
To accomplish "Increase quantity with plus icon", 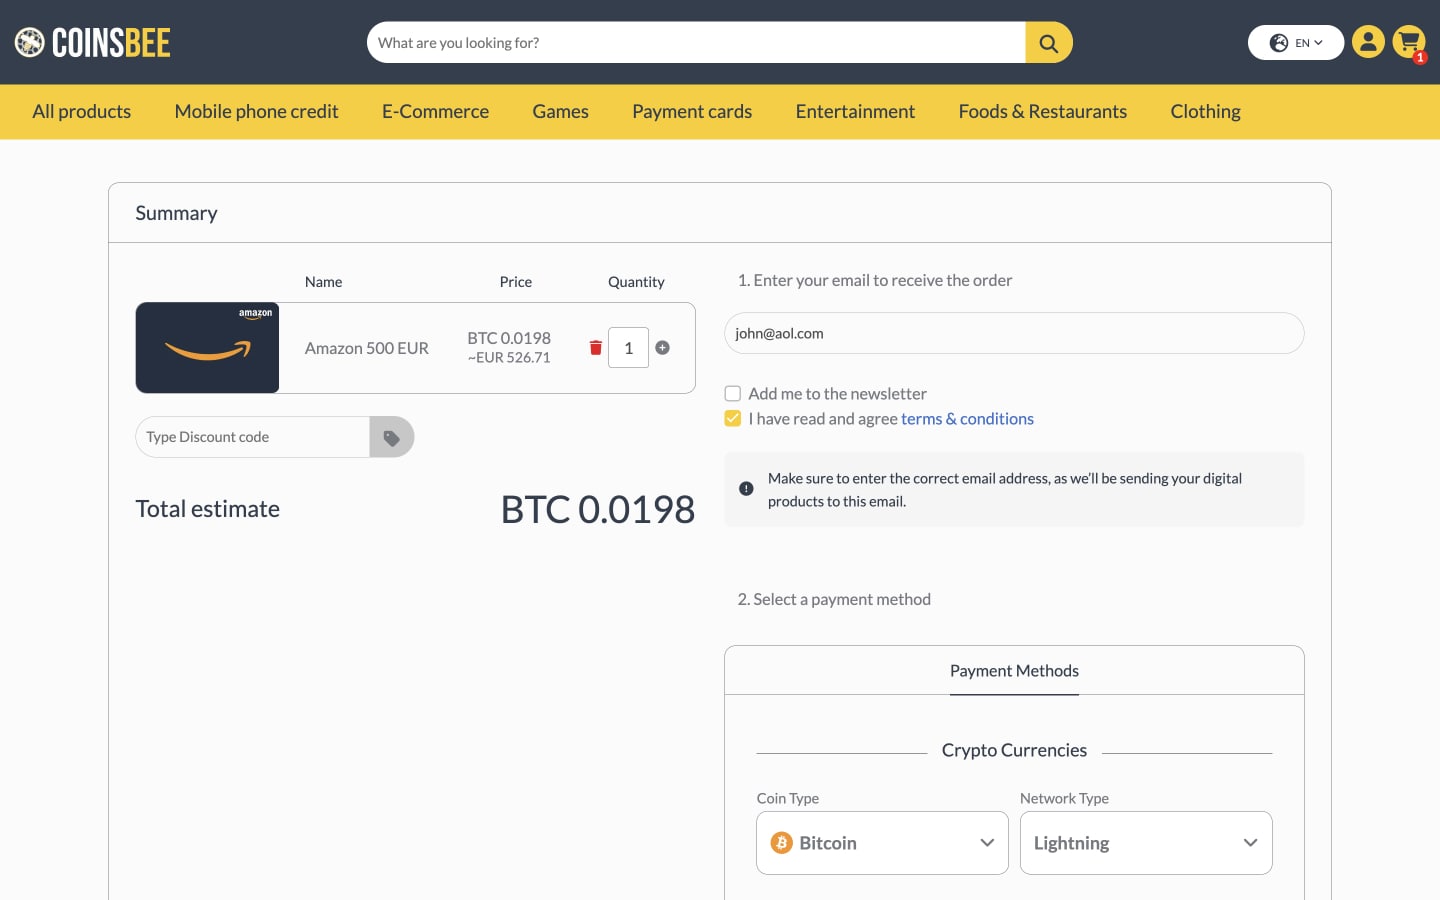I will click(662, 348).
